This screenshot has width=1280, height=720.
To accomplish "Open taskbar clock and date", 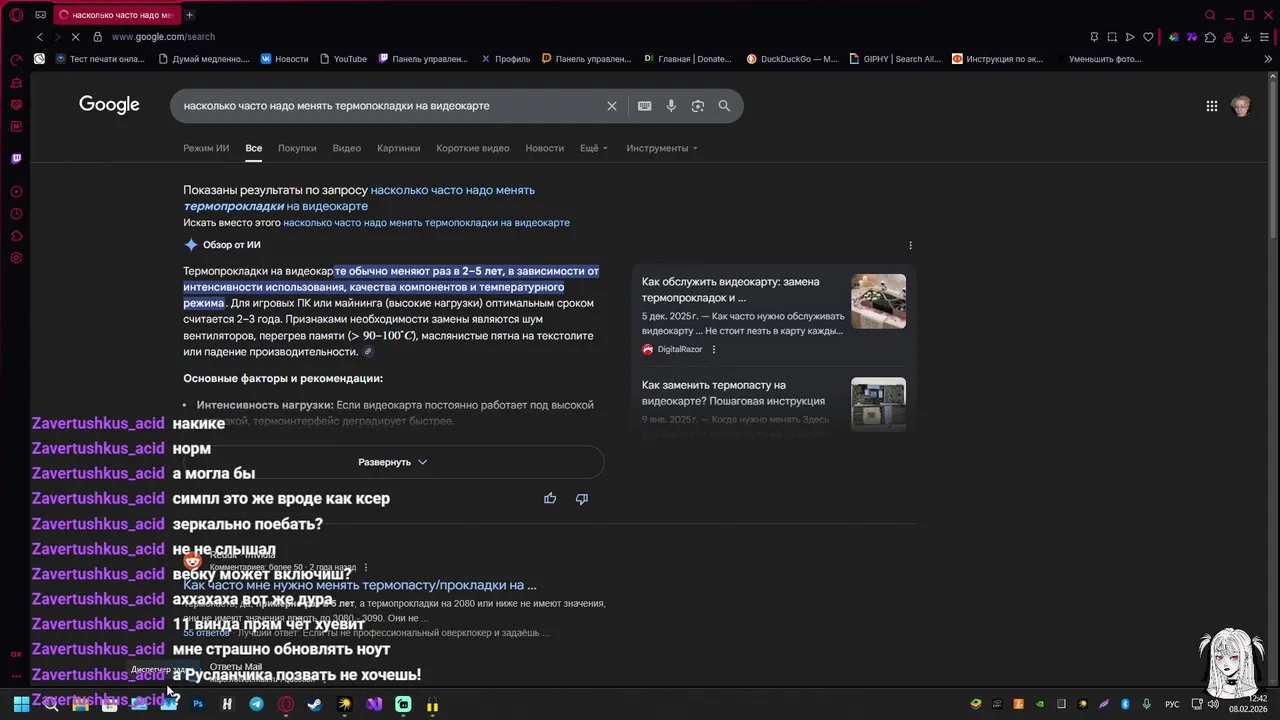I will [x=1249, y=704].
